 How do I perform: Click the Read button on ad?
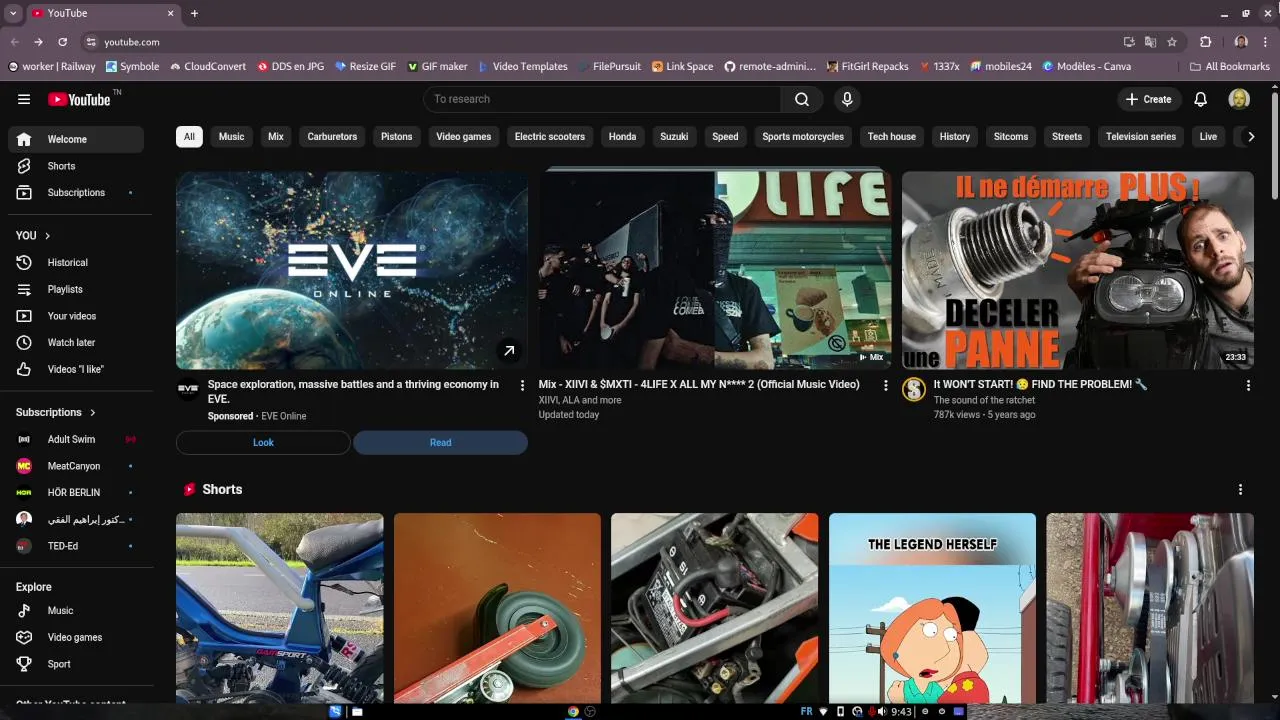(440, 442)
